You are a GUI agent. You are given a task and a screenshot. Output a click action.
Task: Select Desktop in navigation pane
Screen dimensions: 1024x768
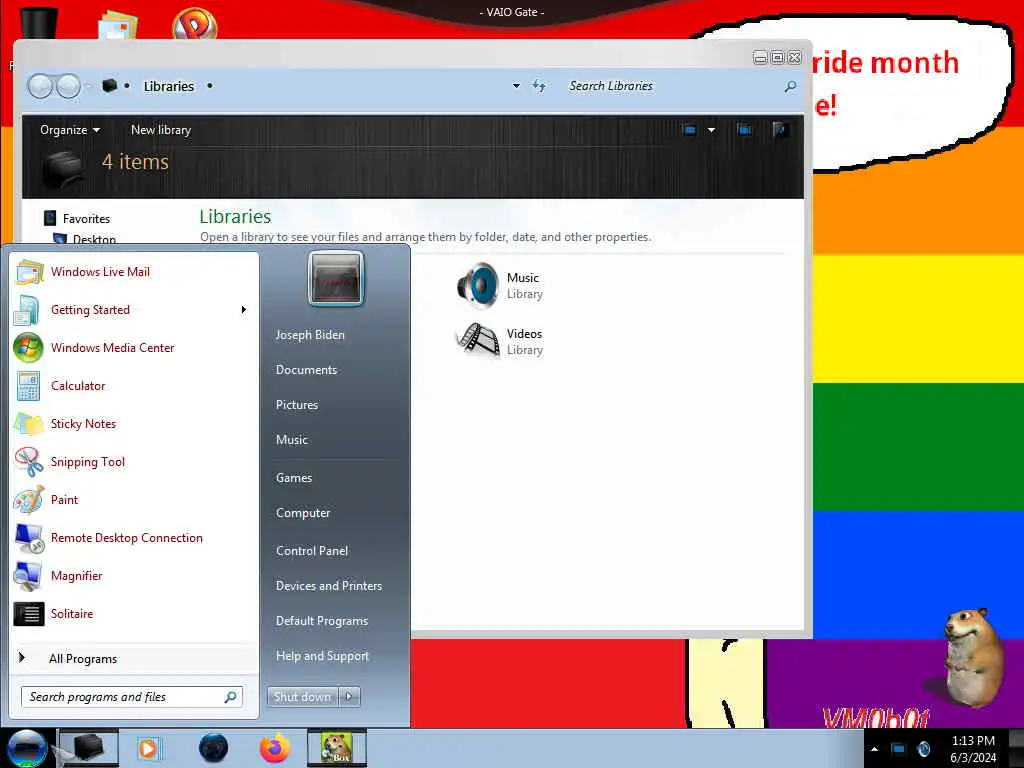(x=94, y=239)
